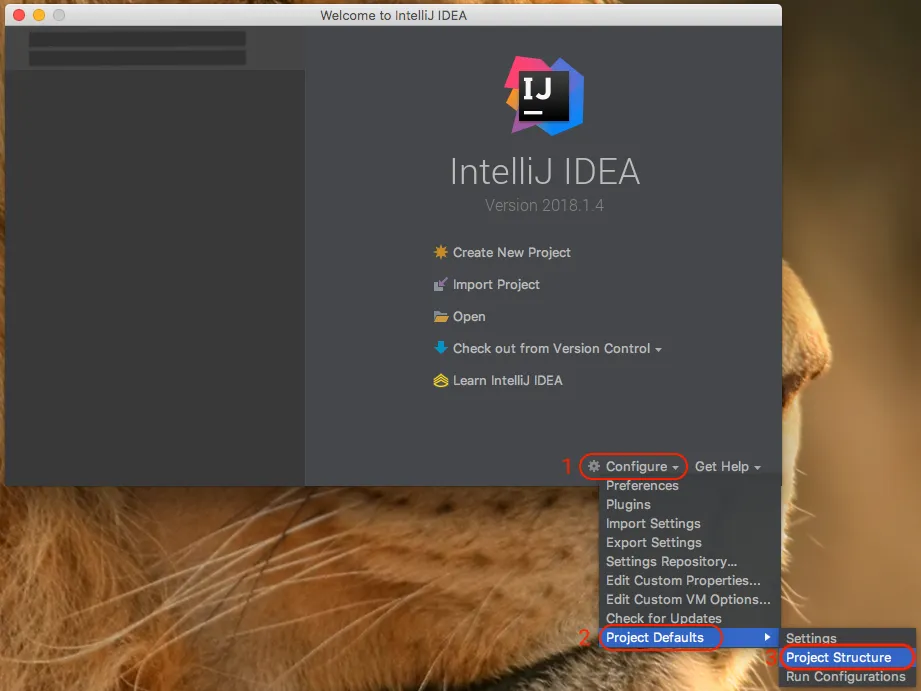Select Project Structure submenu item
This screenshot has width=921, height=691.
848,658
